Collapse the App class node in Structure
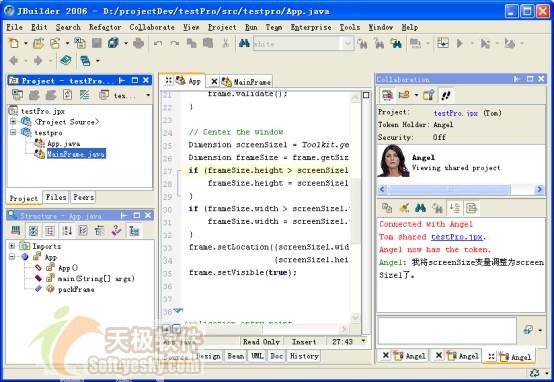The width and height of the screenshot is (554, 382). (x=12, y=257)
